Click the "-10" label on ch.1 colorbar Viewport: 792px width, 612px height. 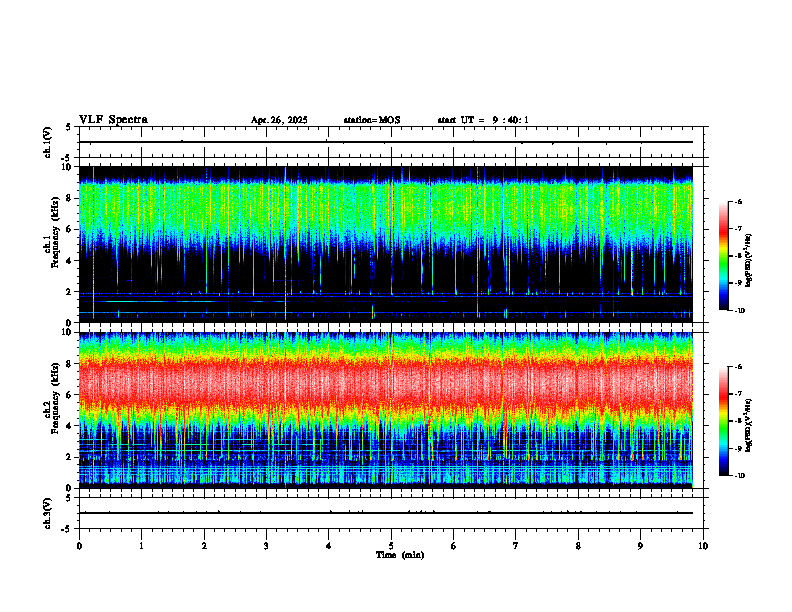pos(740,311)
